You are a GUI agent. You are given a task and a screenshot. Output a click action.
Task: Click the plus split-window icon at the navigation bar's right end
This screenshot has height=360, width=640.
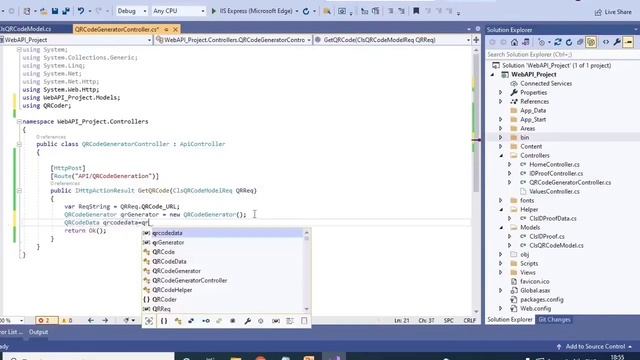pyautogui.click(x=476, y=40)
